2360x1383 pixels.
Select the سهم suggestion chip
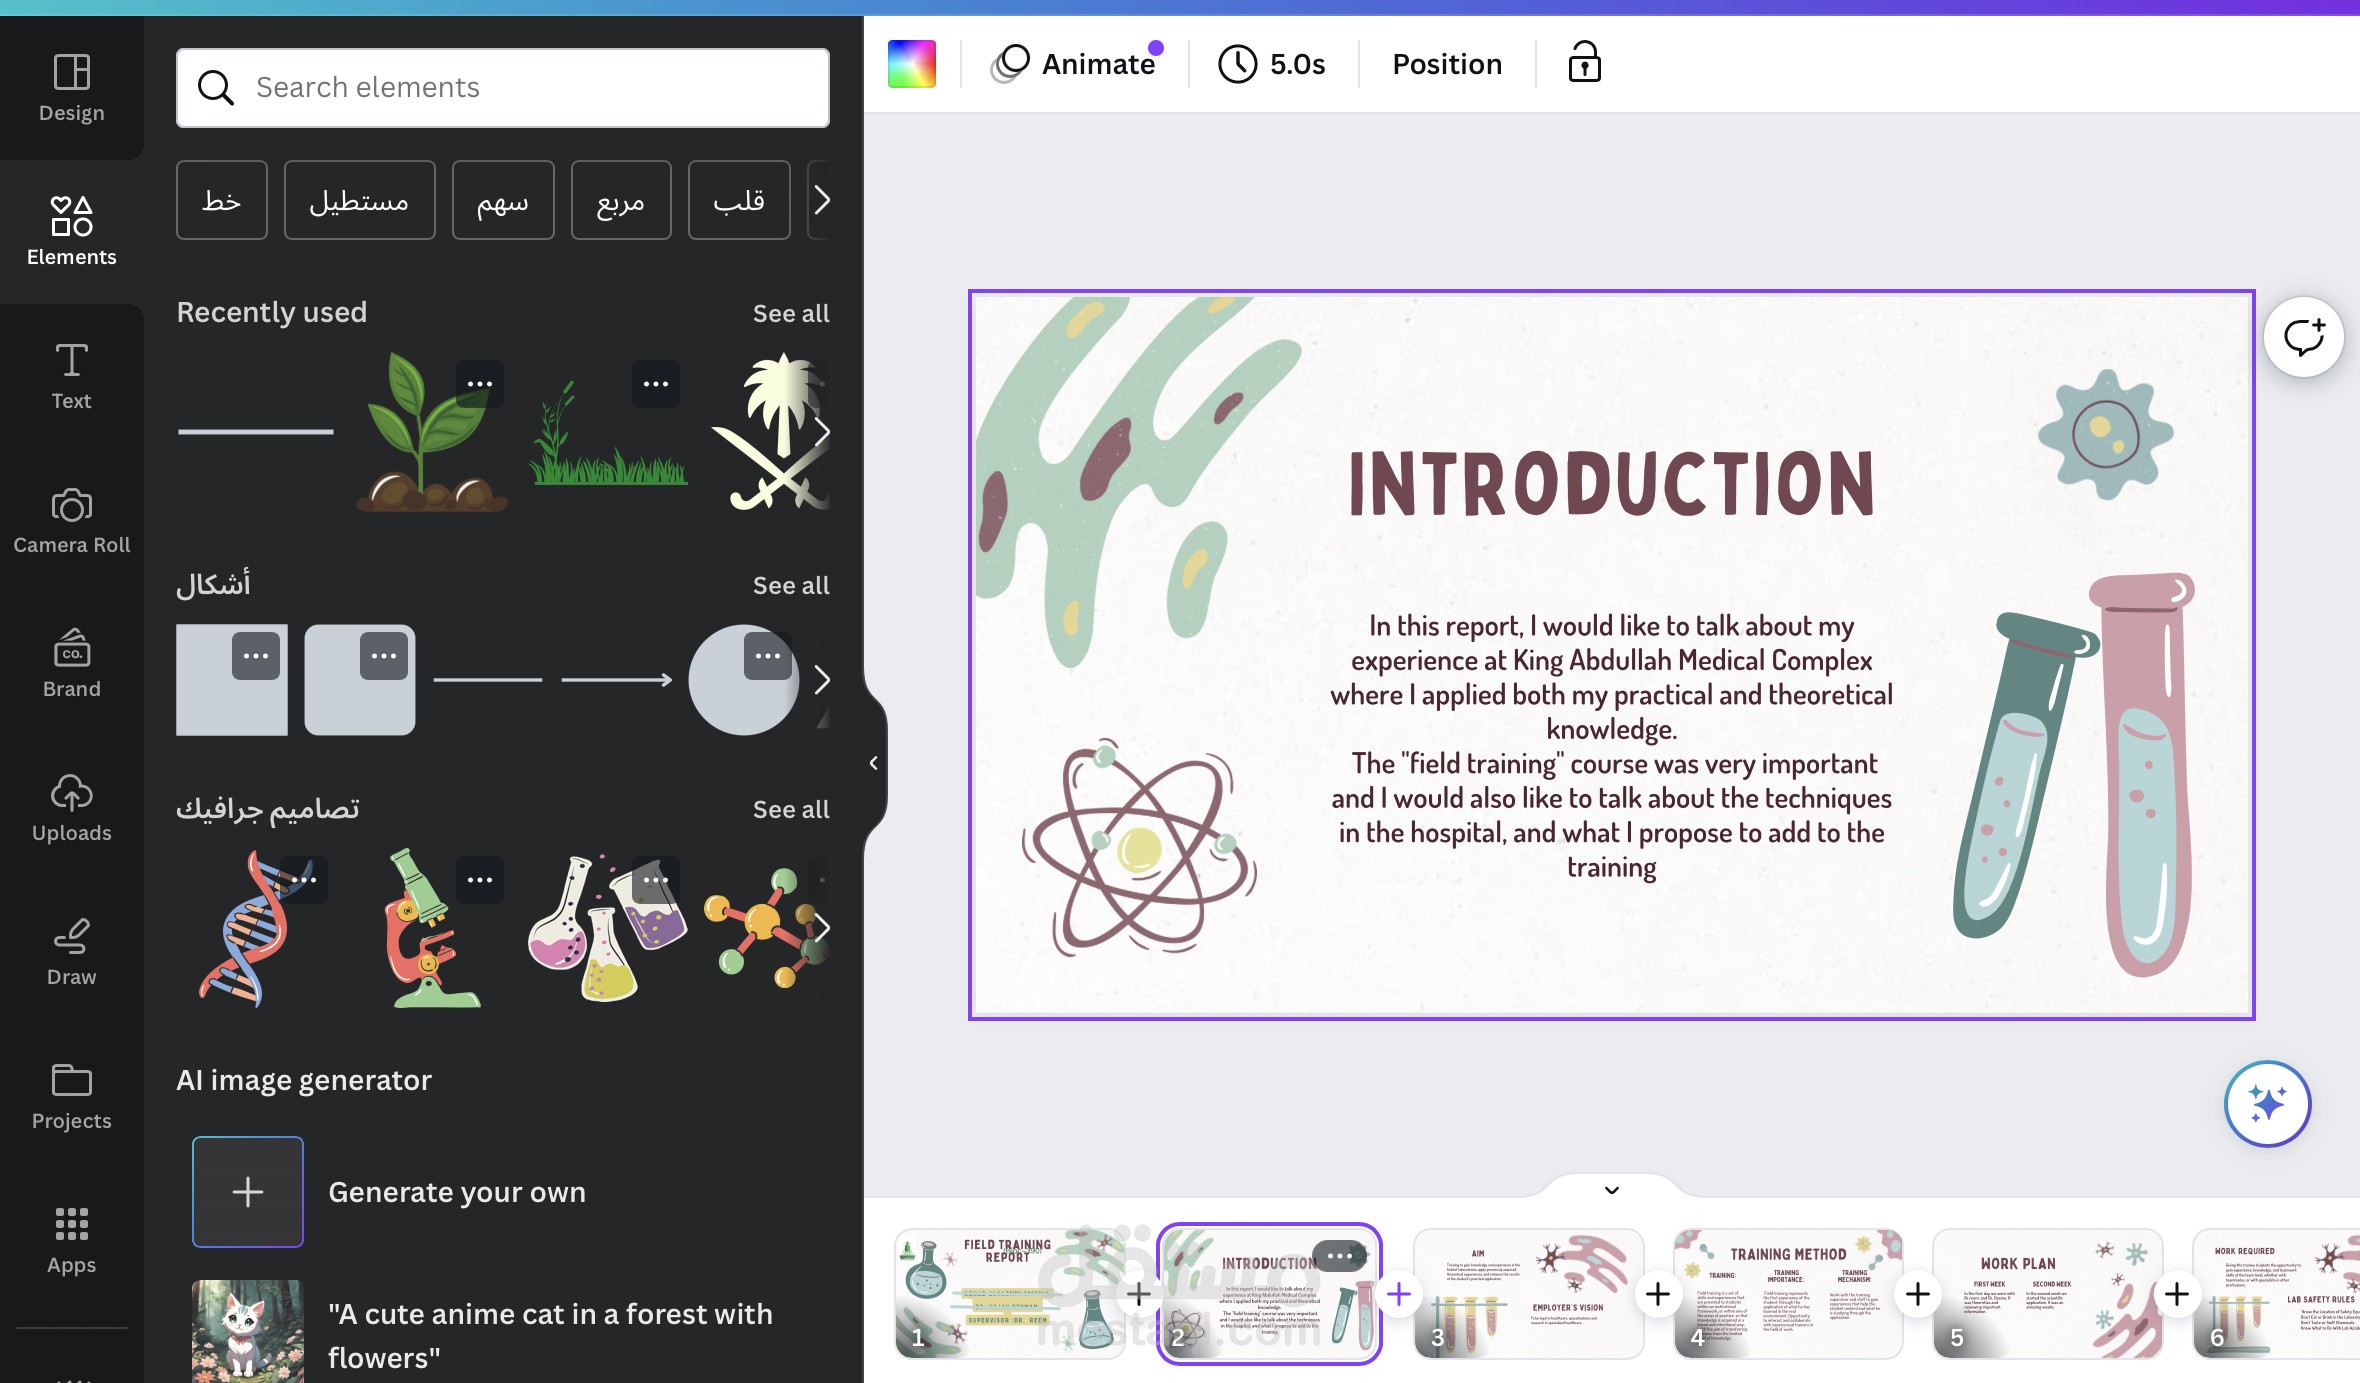[x=503, y=200]
